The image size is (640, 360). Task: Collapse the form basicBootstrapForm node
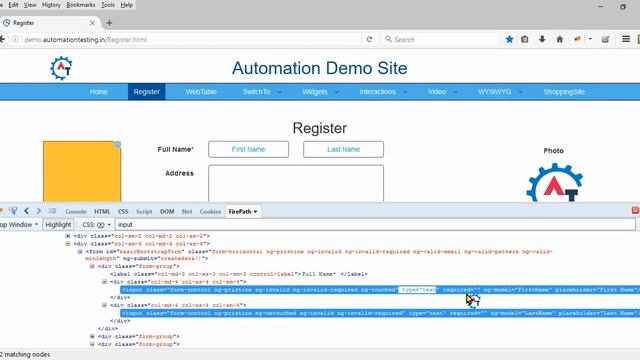pyautogui.click(x=80, y=251)
